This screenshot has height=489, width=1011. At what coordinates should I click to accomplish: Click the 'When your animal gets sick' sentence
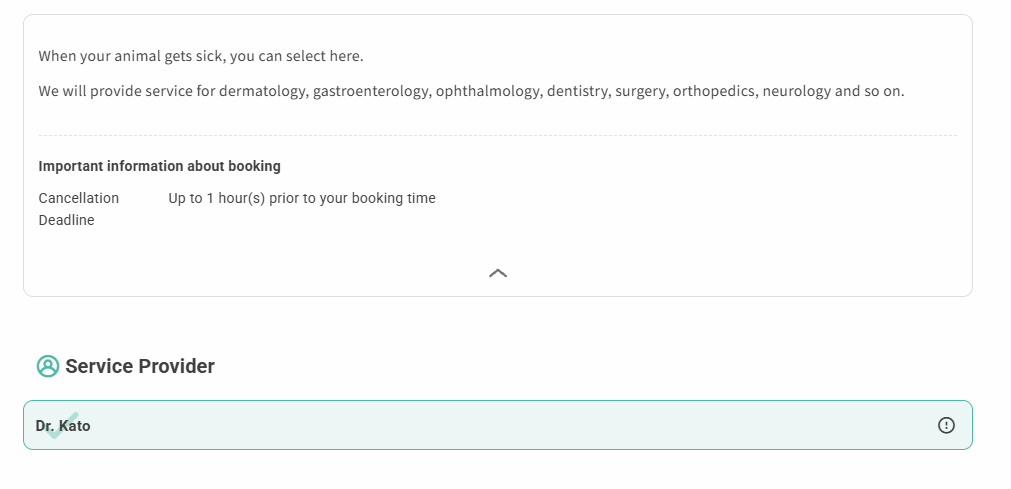pos(201,56)
